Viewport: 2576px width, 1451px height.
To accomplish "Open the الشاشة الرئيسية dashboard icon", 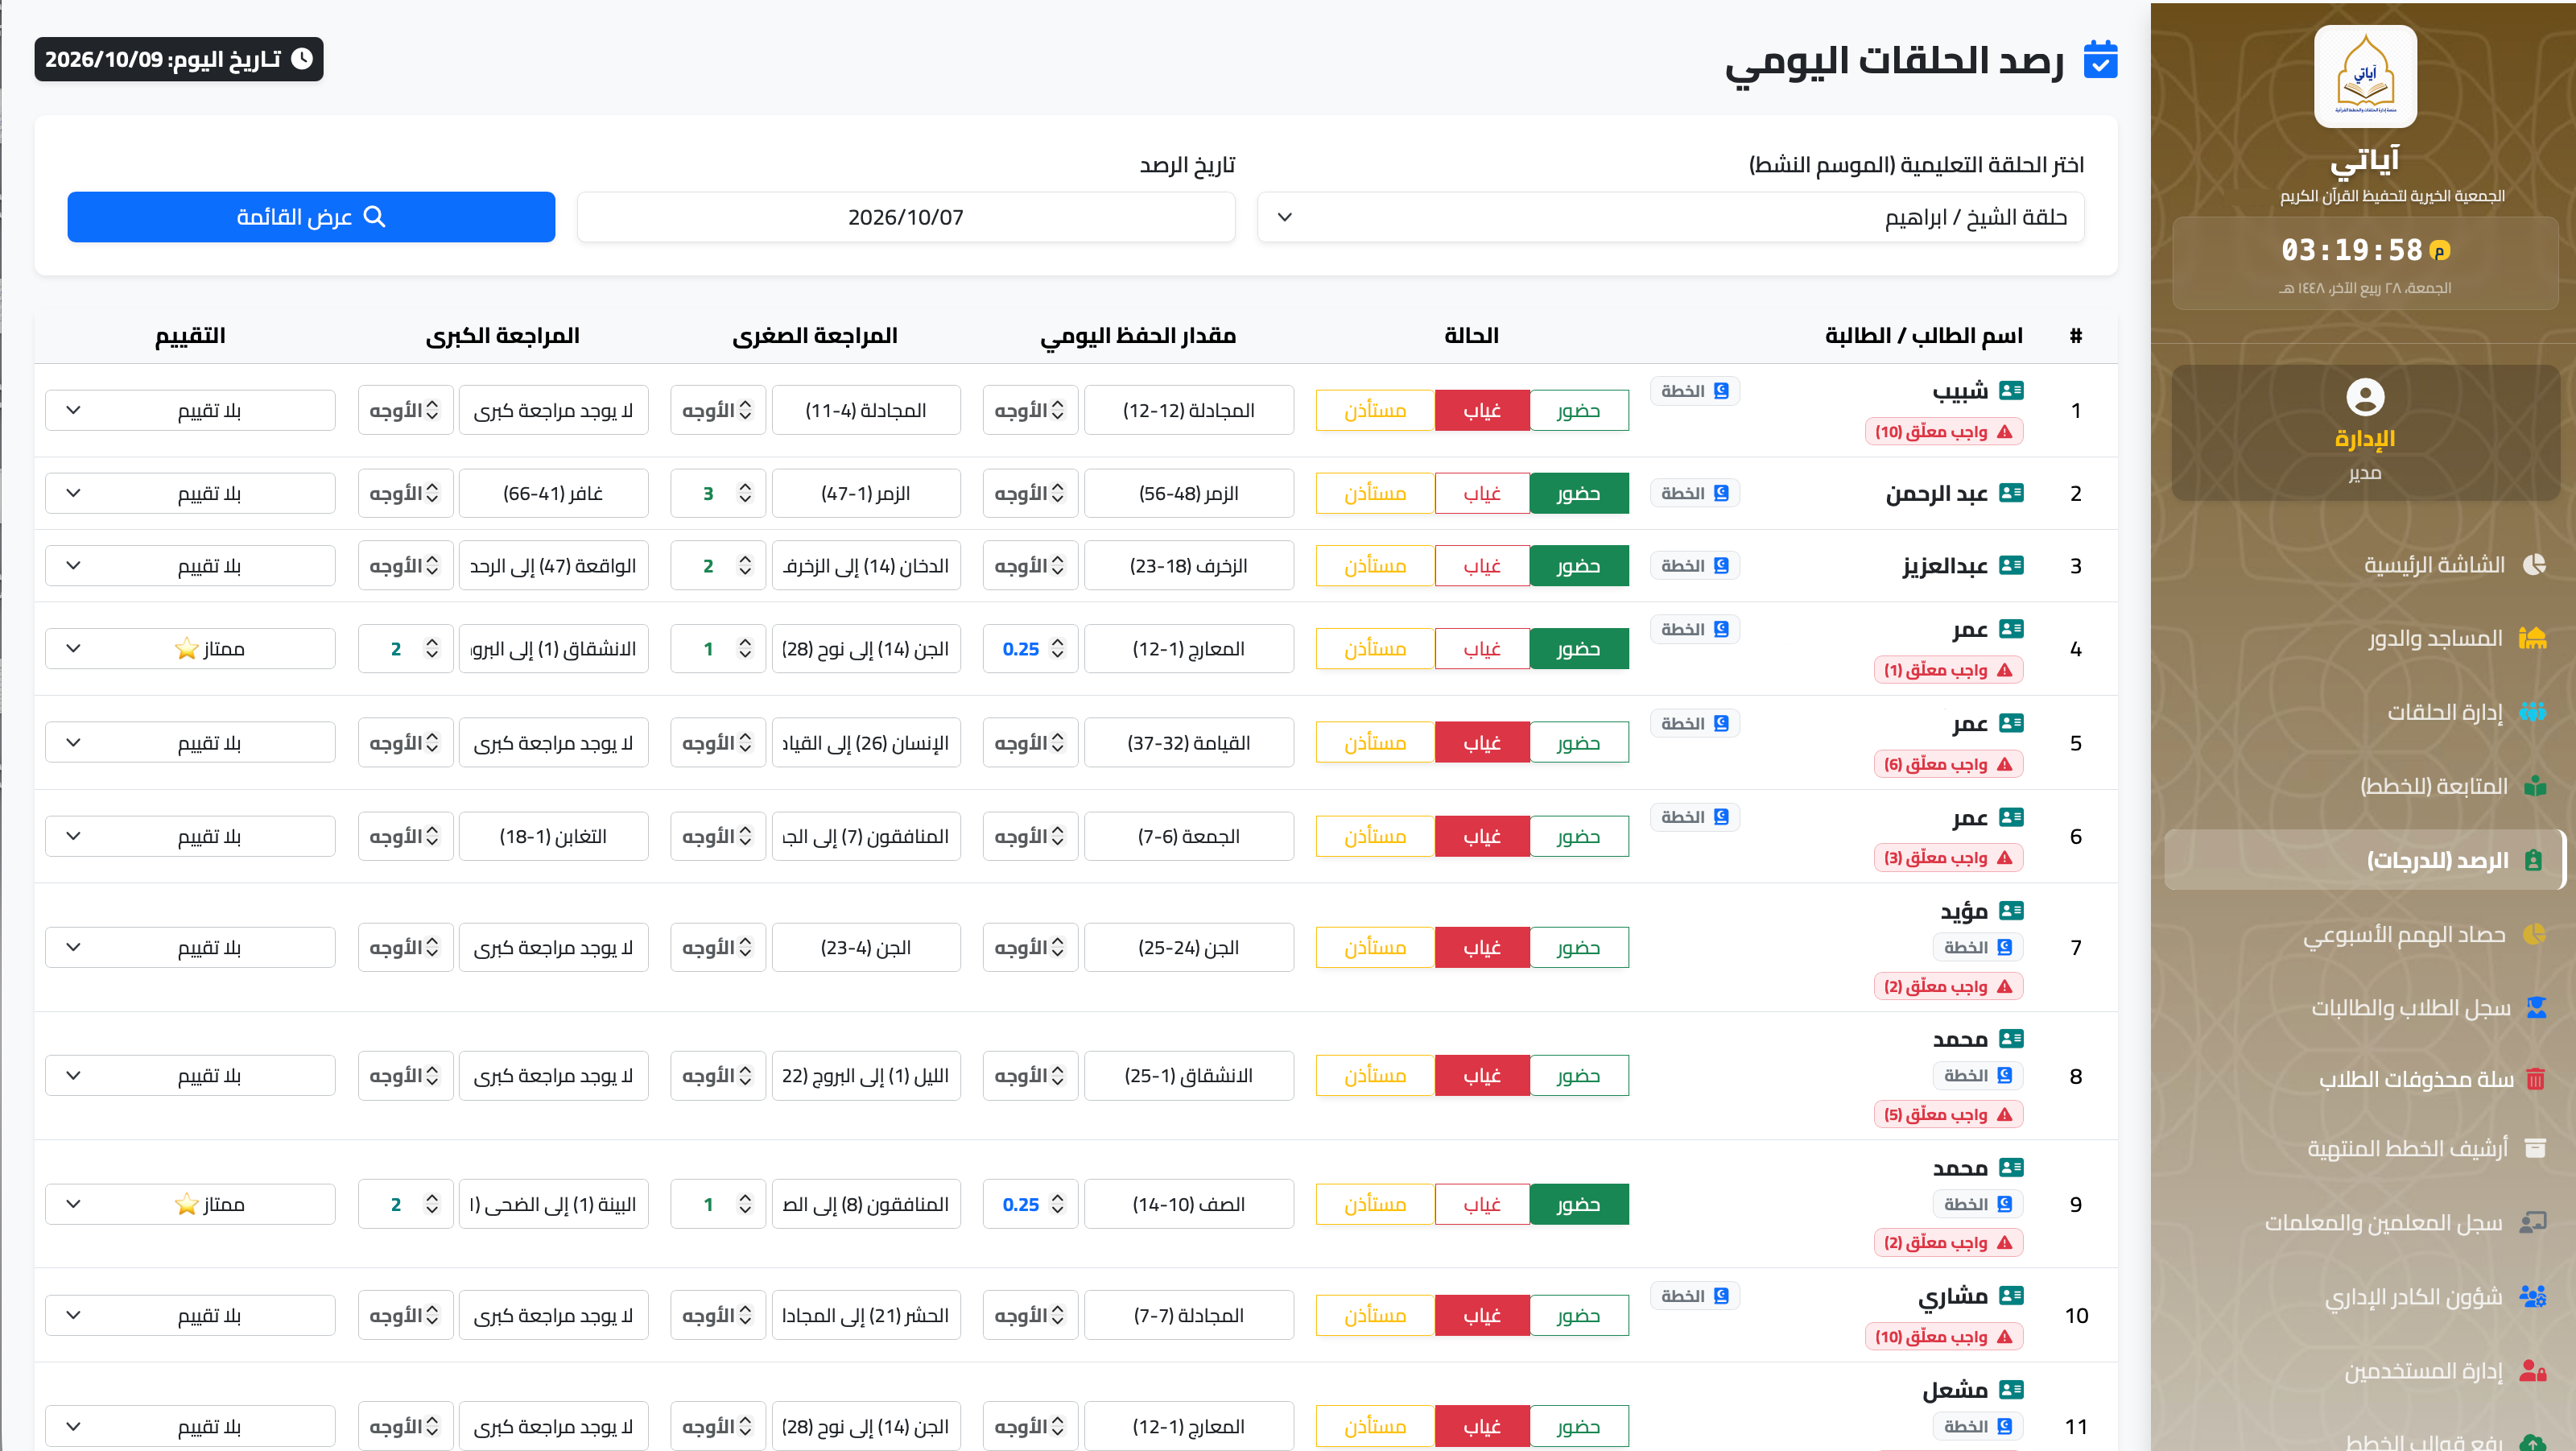I will (x=2533, y=565).
